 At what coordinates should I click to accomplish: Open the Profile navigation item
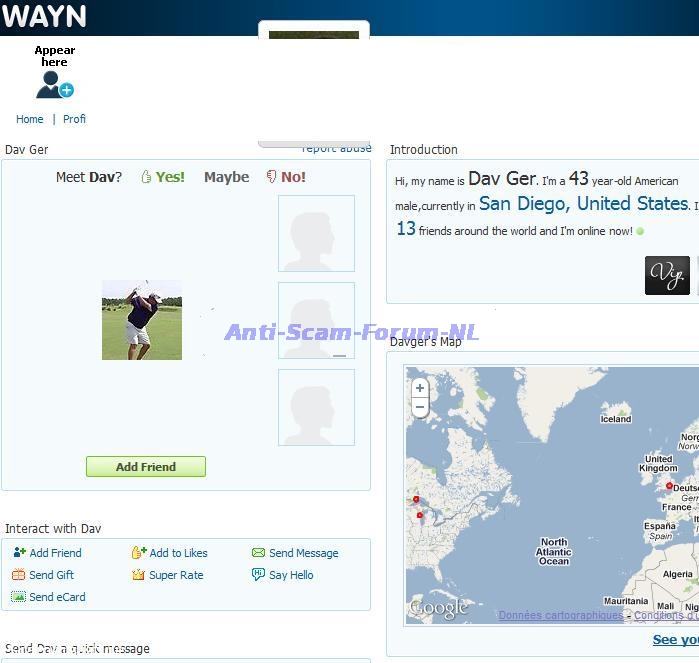point(75,119)
